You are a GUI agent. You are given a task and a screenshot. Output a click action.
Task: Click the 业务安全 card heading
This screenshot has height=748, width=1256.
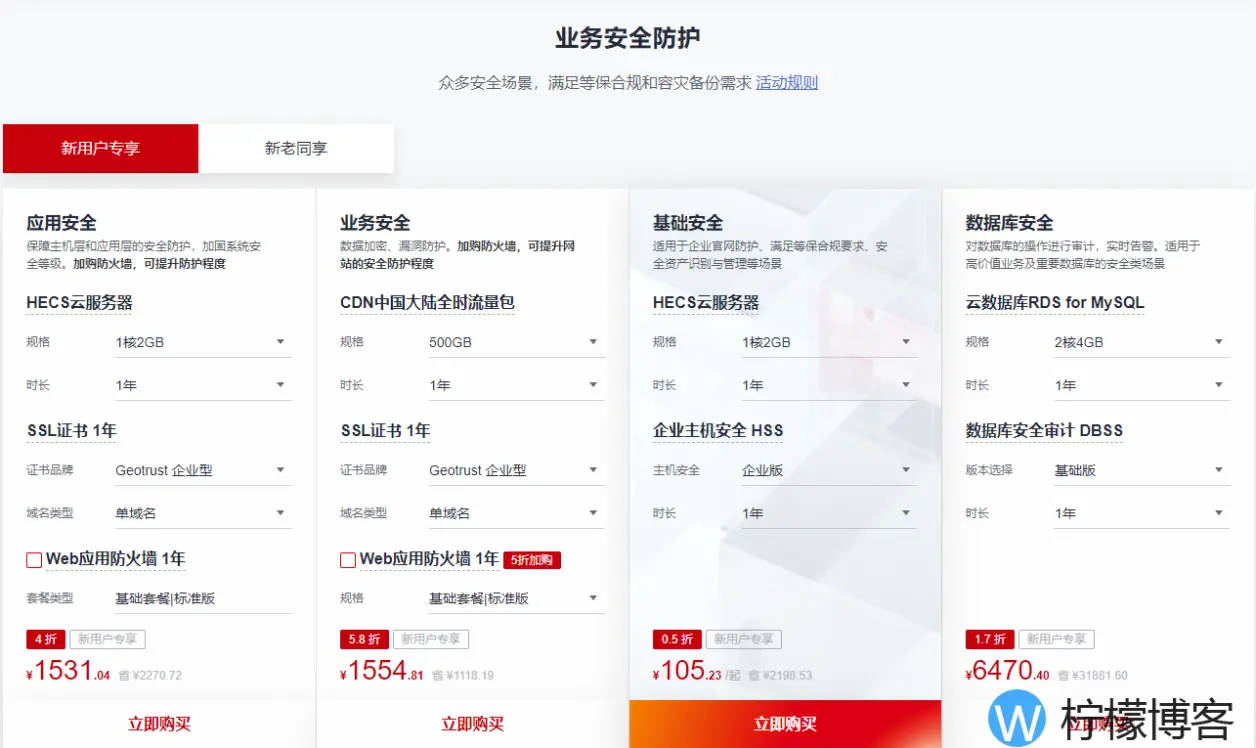coord(375,223)
